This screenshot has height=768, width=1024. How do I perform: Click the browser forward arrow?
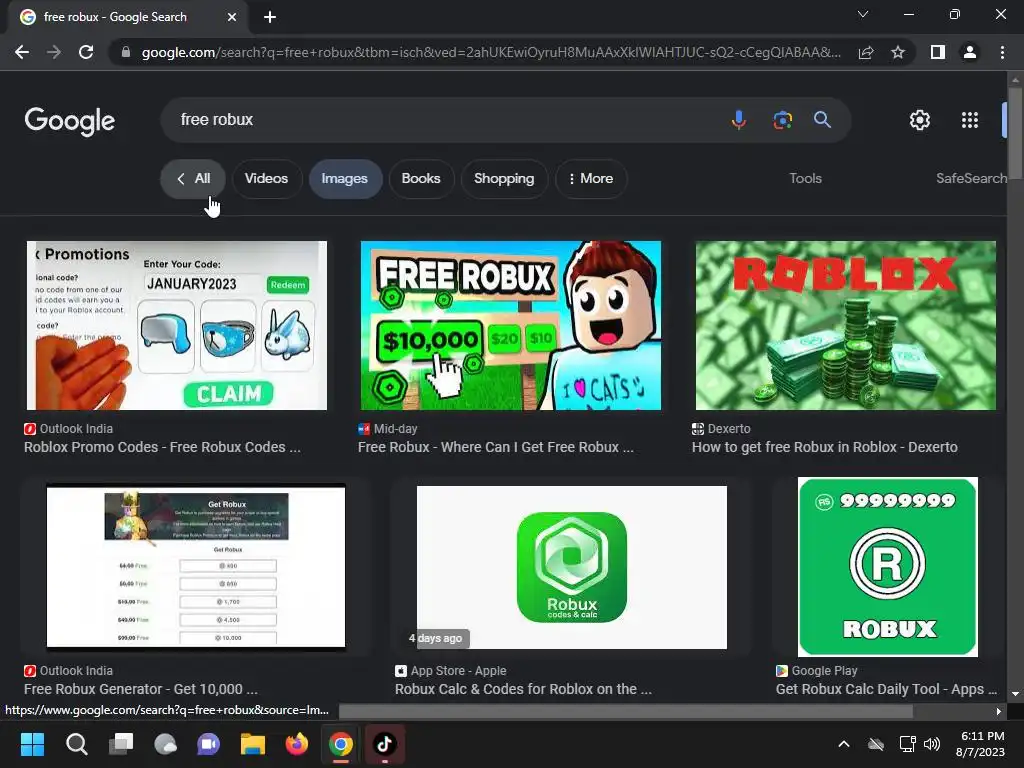54,52
